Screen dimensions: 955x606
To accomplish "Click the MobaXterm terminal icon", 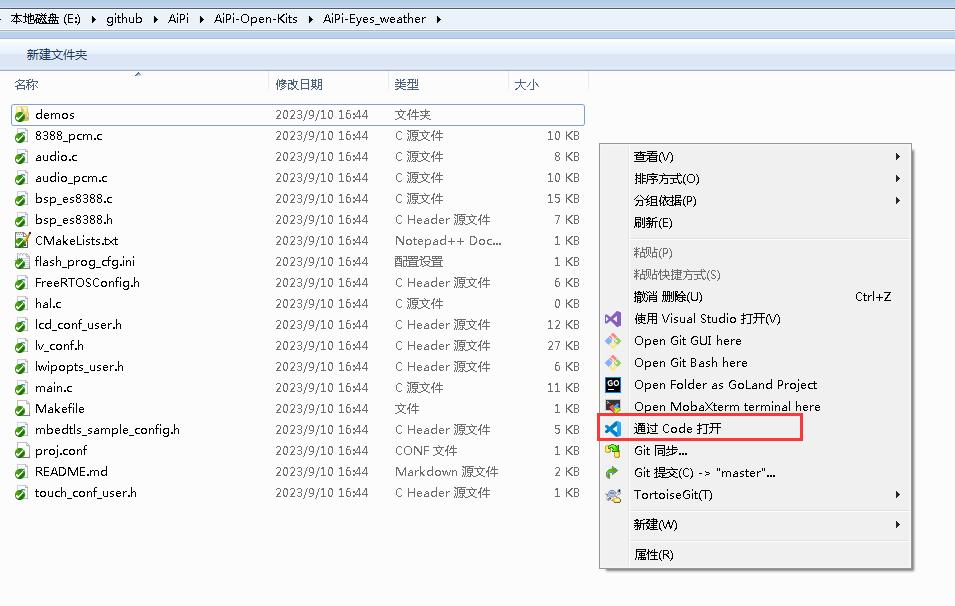I will [x=613, y=406].
